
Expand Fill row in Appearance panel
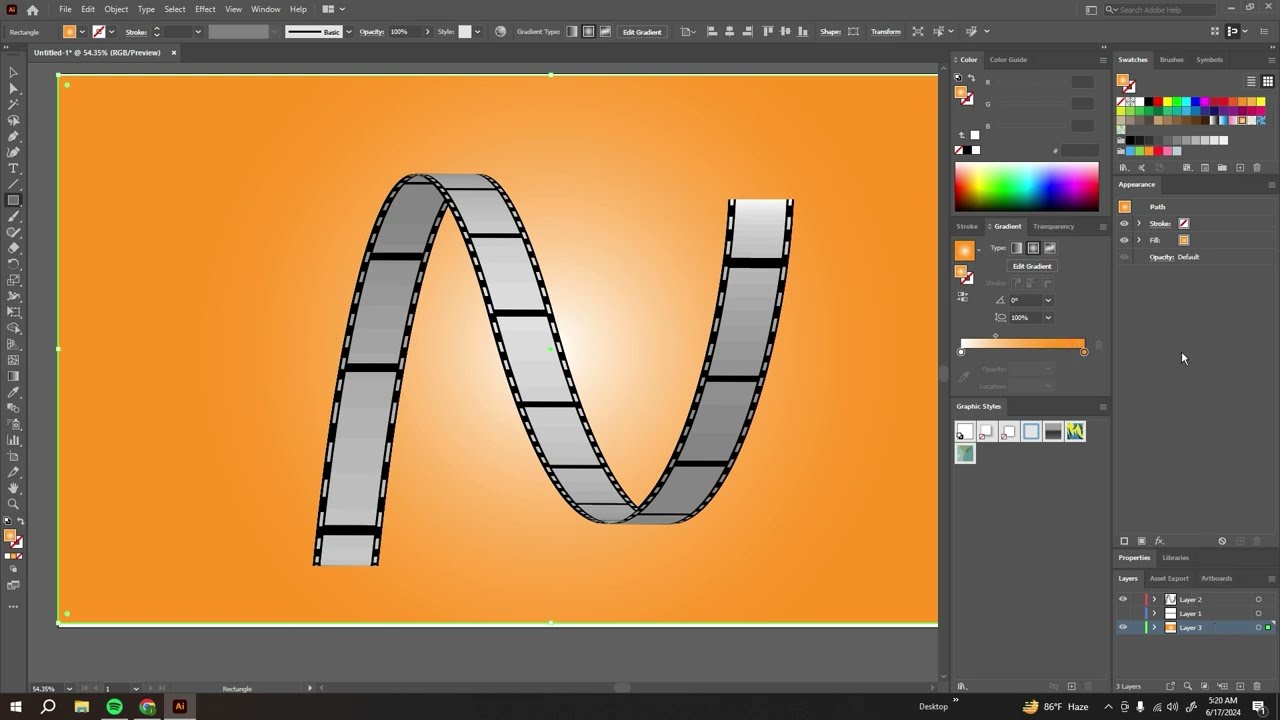pyautogui.click(x=1139, y=240)
